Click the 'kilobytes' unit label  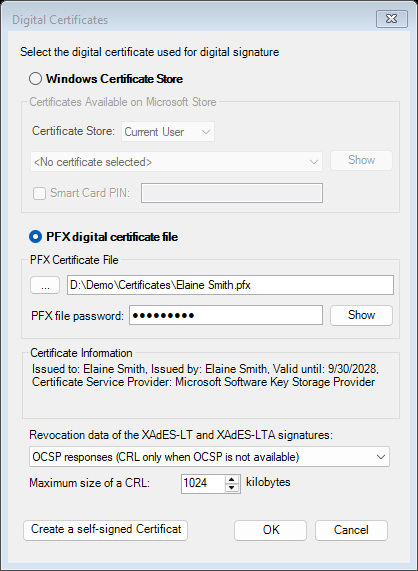pyautogui.click(x=268, y=482)
